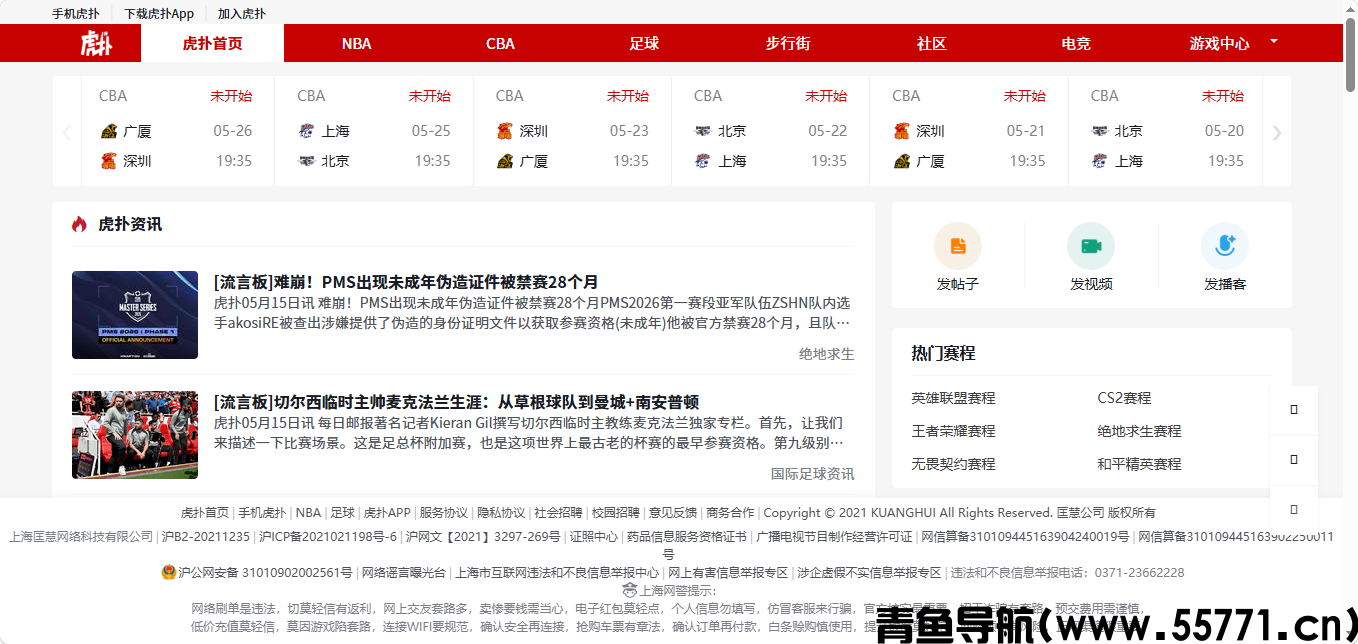Switch to the CBA navbar tab
The image size is (1358, 644).
tap(500, 43)
